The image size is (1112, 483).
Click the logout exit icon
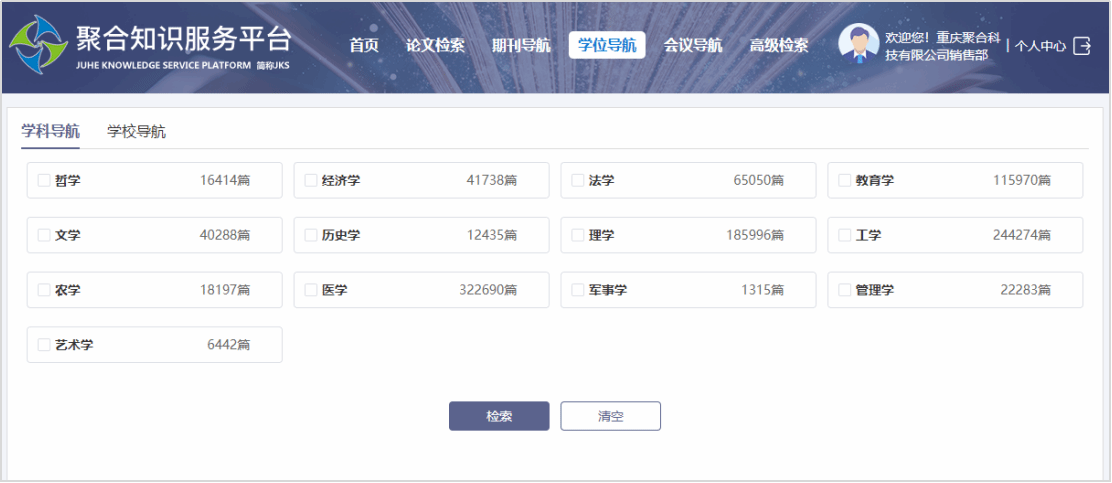coord(1082,45)
